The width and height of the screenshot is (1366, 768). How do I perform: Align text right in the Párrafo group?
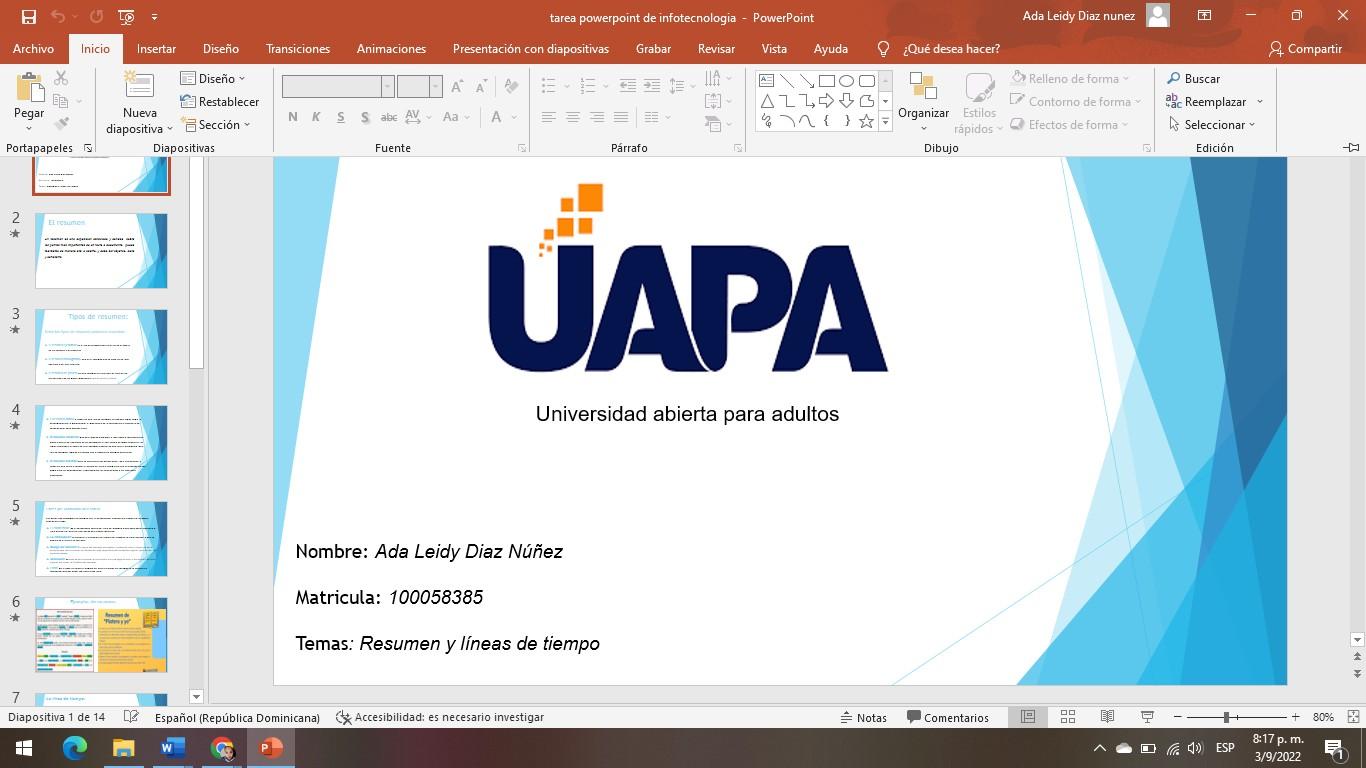tap(596, 117)
